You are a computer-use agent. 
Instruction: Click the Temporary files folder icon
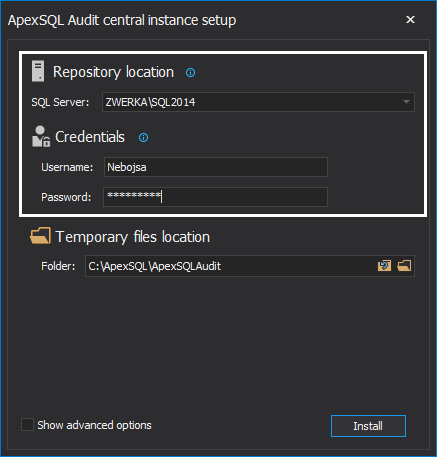click(x=40, y=236)
